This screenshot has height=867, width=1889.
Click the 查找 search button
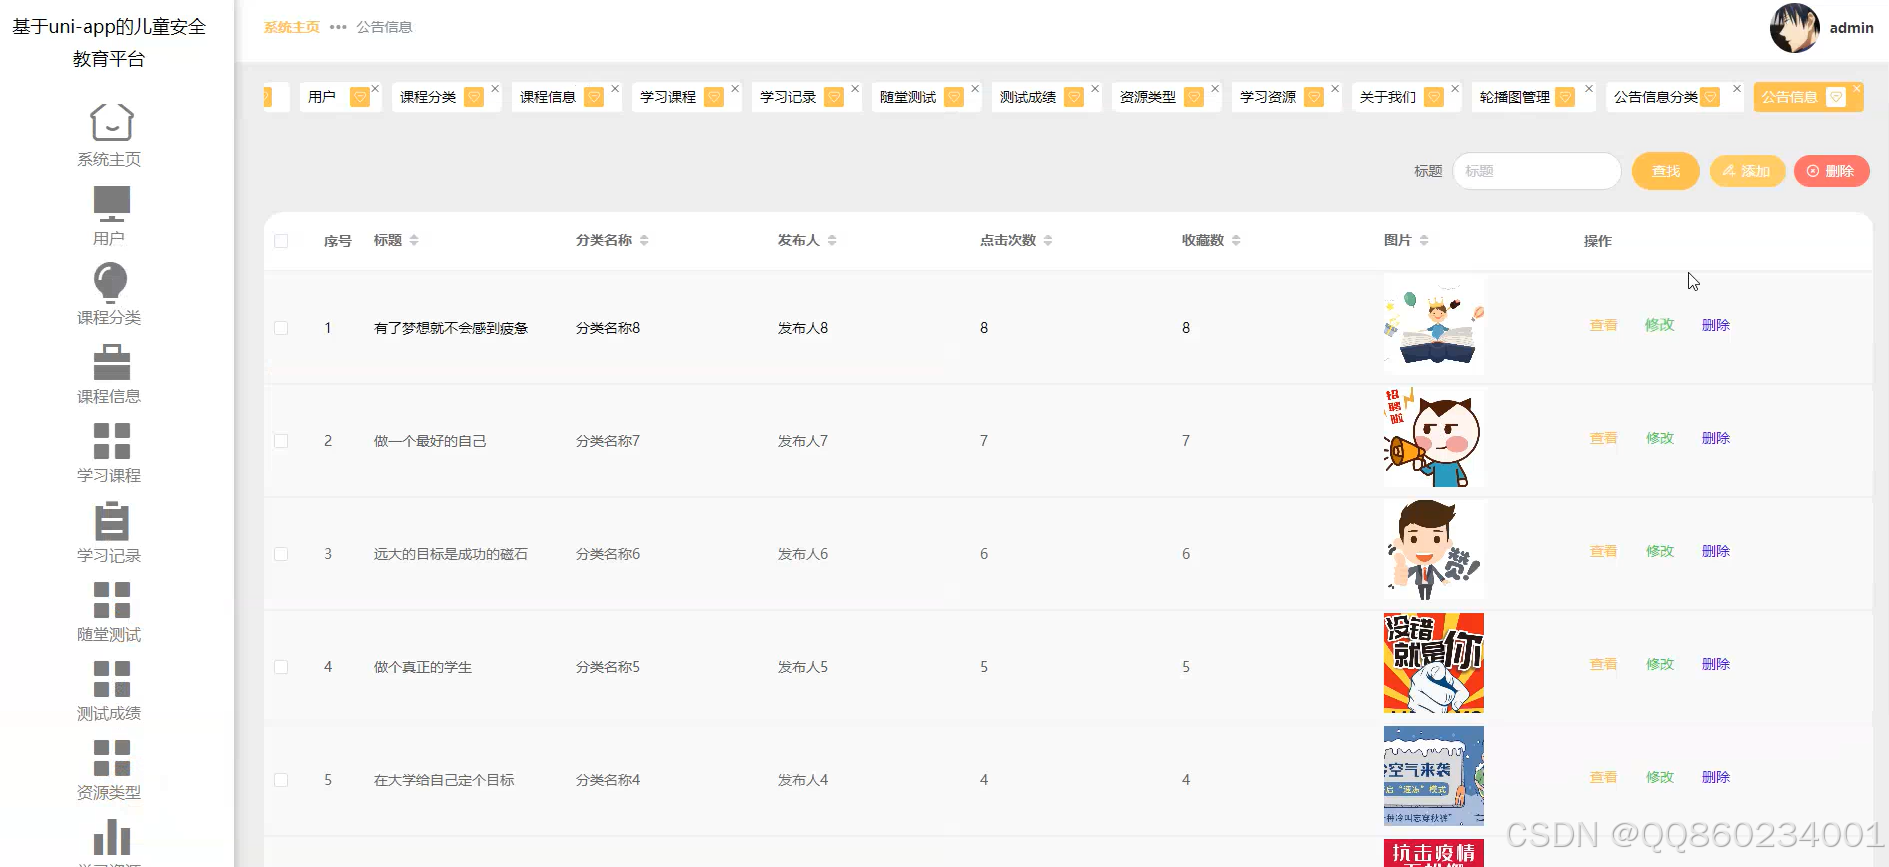point(1666,171)
